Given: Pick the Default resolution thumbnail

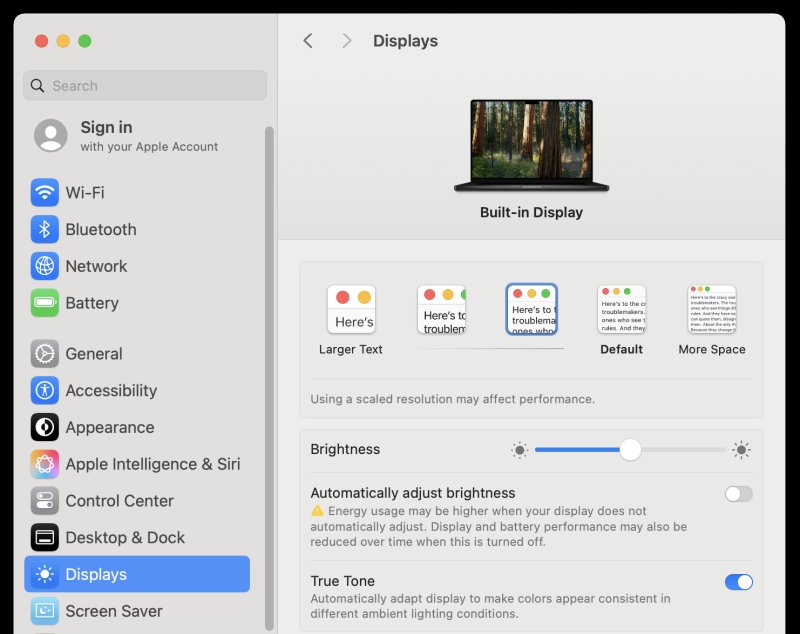Looking at the screenshot, I should click(621, 310).
